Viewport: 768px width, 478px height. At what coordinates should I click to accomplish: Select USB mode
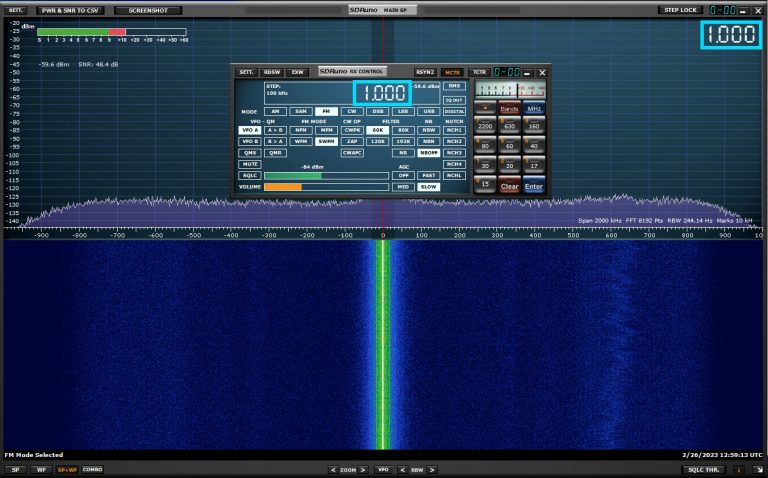429,111
